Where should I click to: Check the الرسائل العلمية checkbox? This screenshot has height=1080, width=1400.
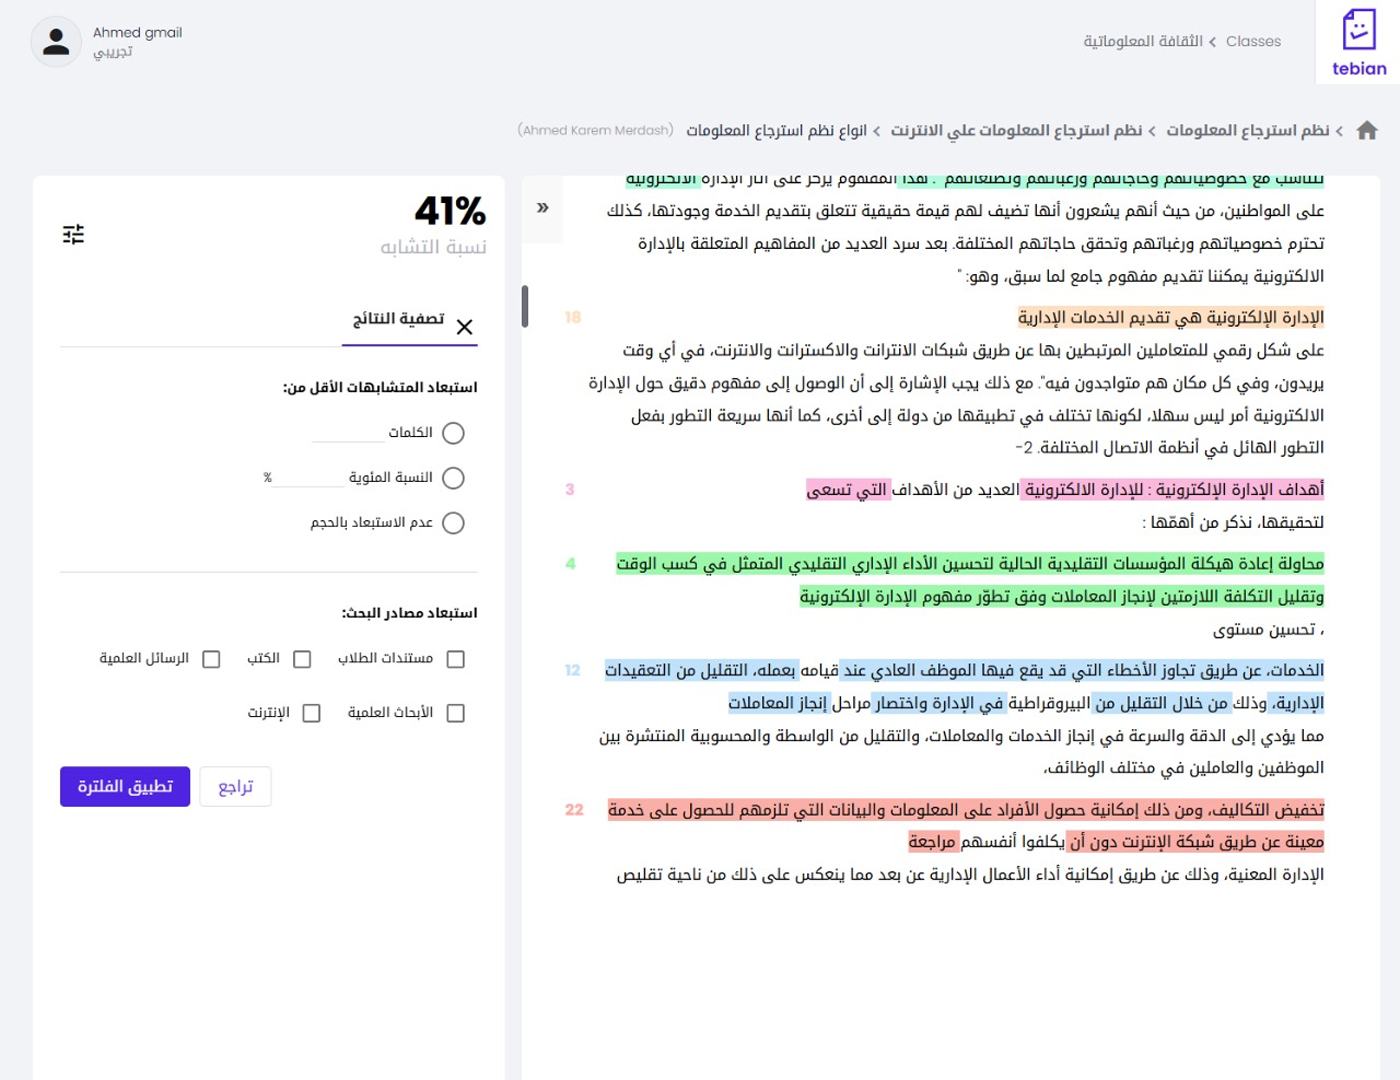coord(211,659)
